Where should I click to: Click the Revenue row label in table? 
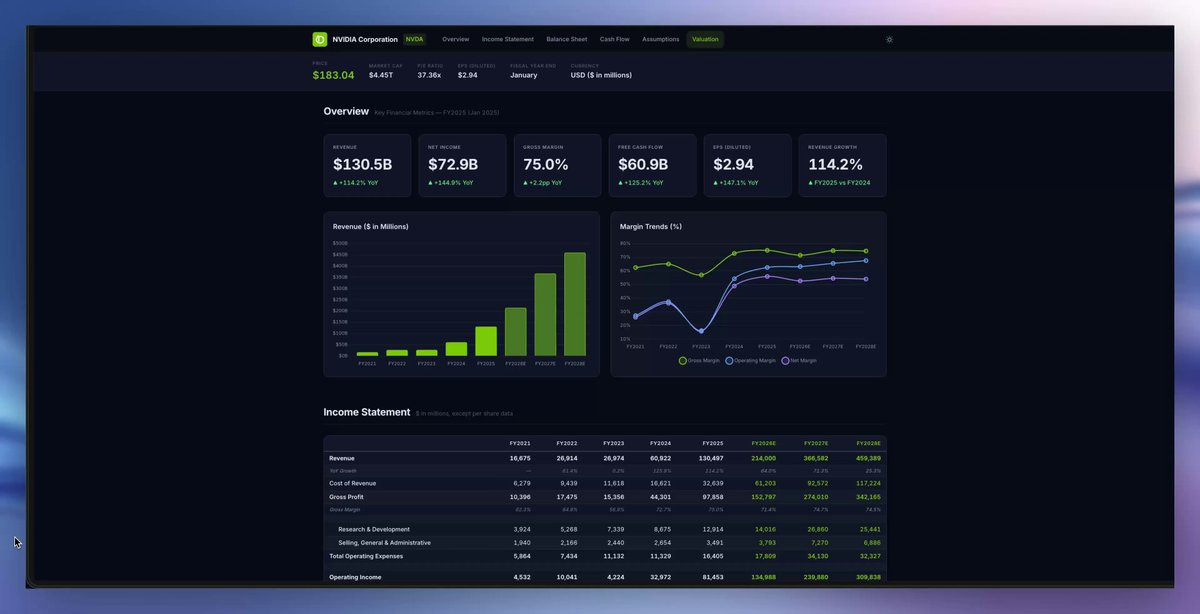tap(342, 458)
